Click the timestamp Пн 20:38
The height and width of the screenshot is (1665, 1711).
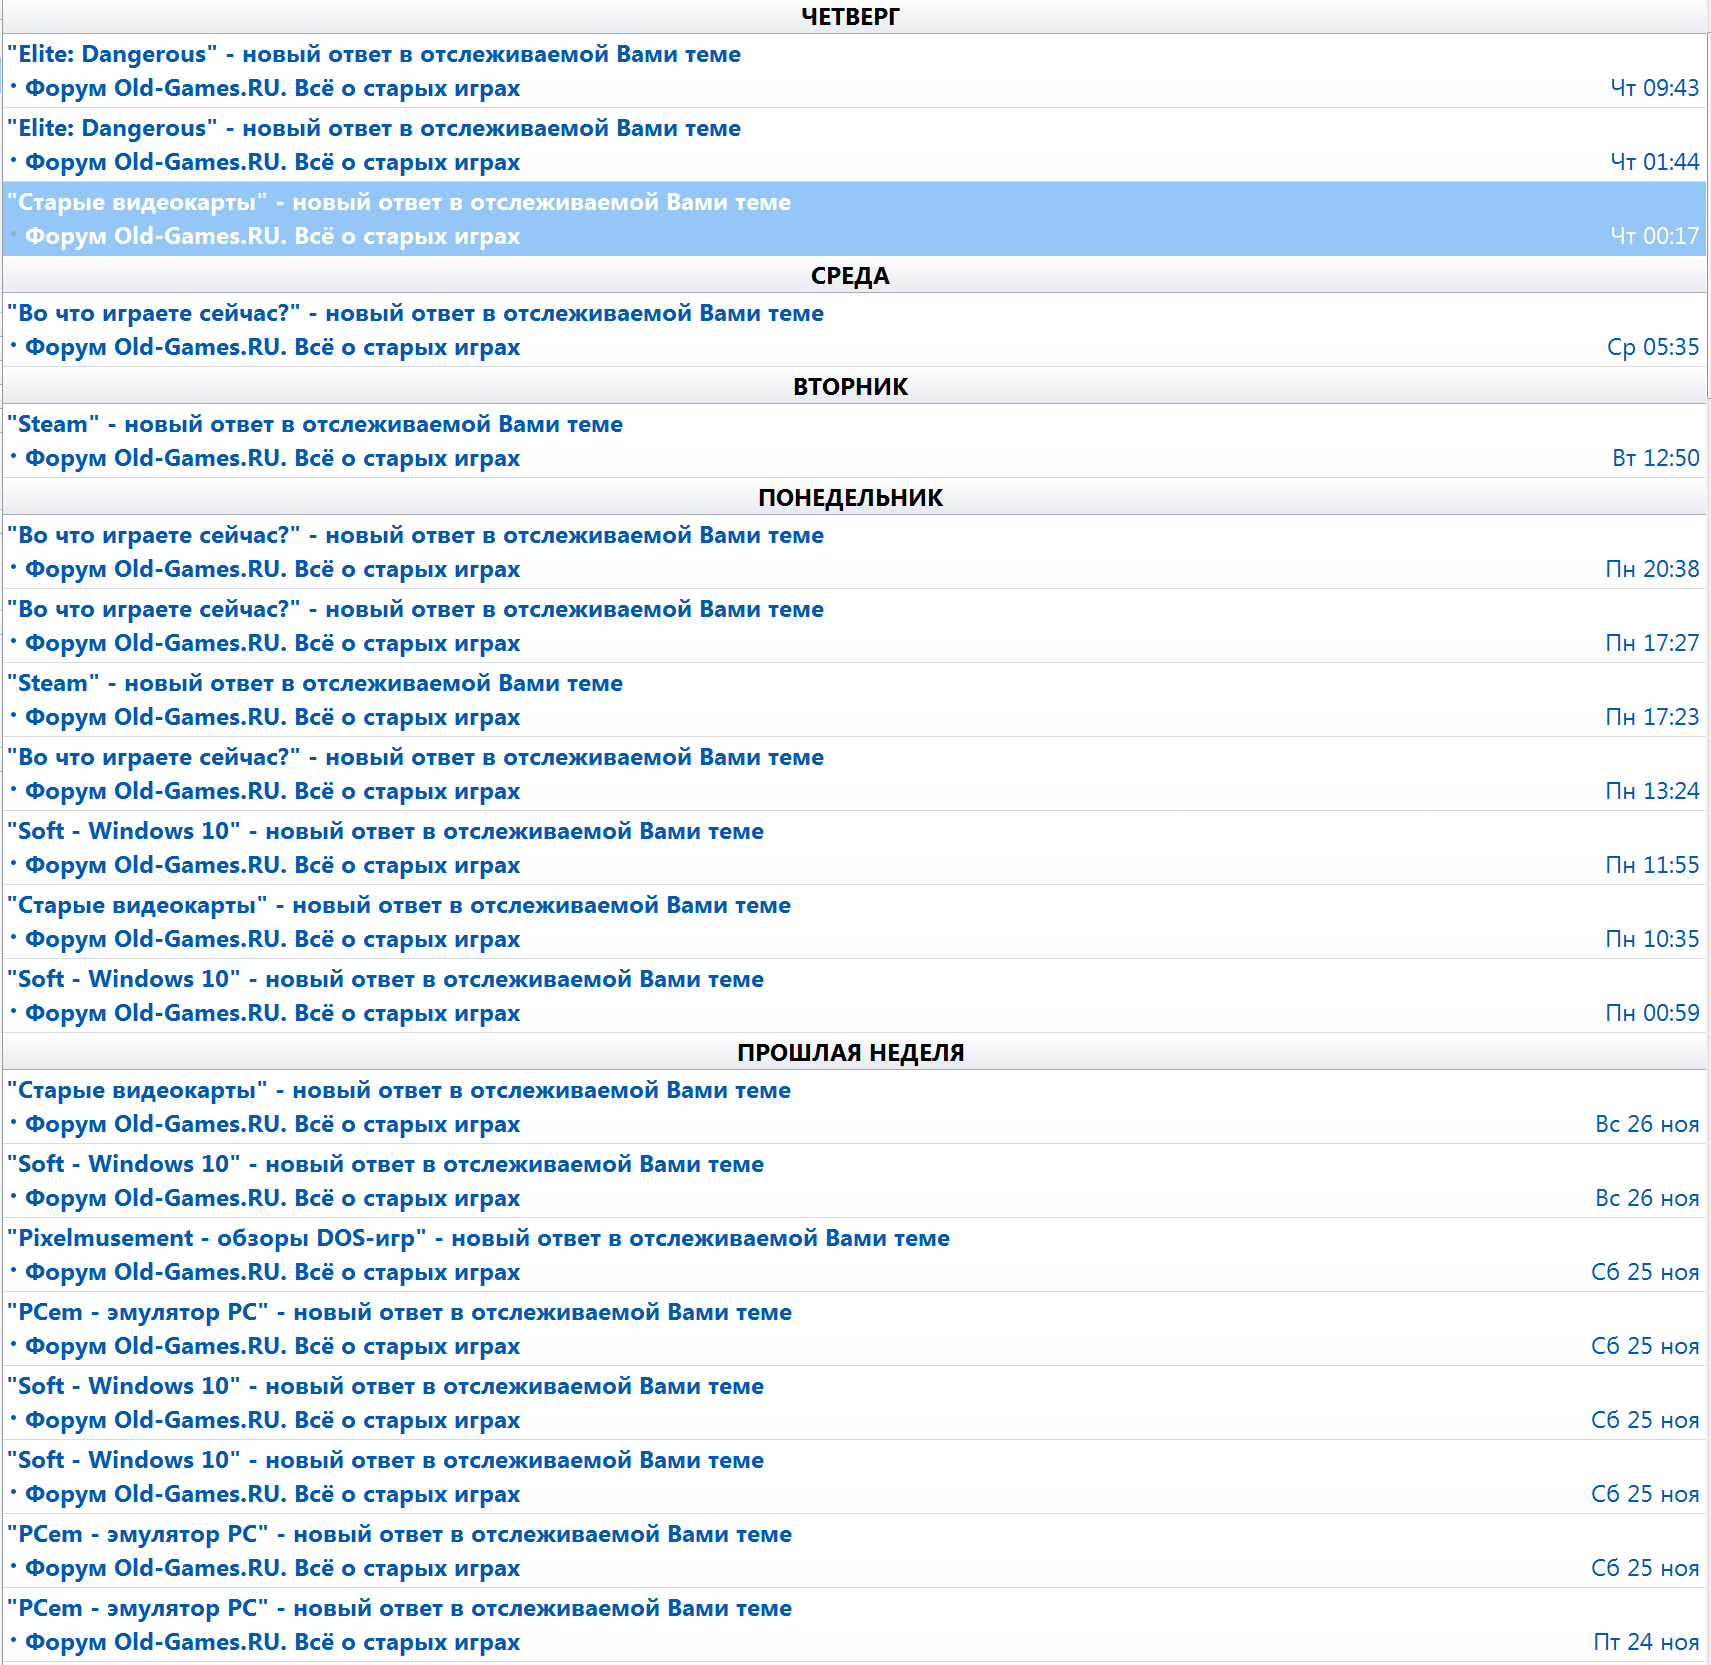coord(1652,569)
